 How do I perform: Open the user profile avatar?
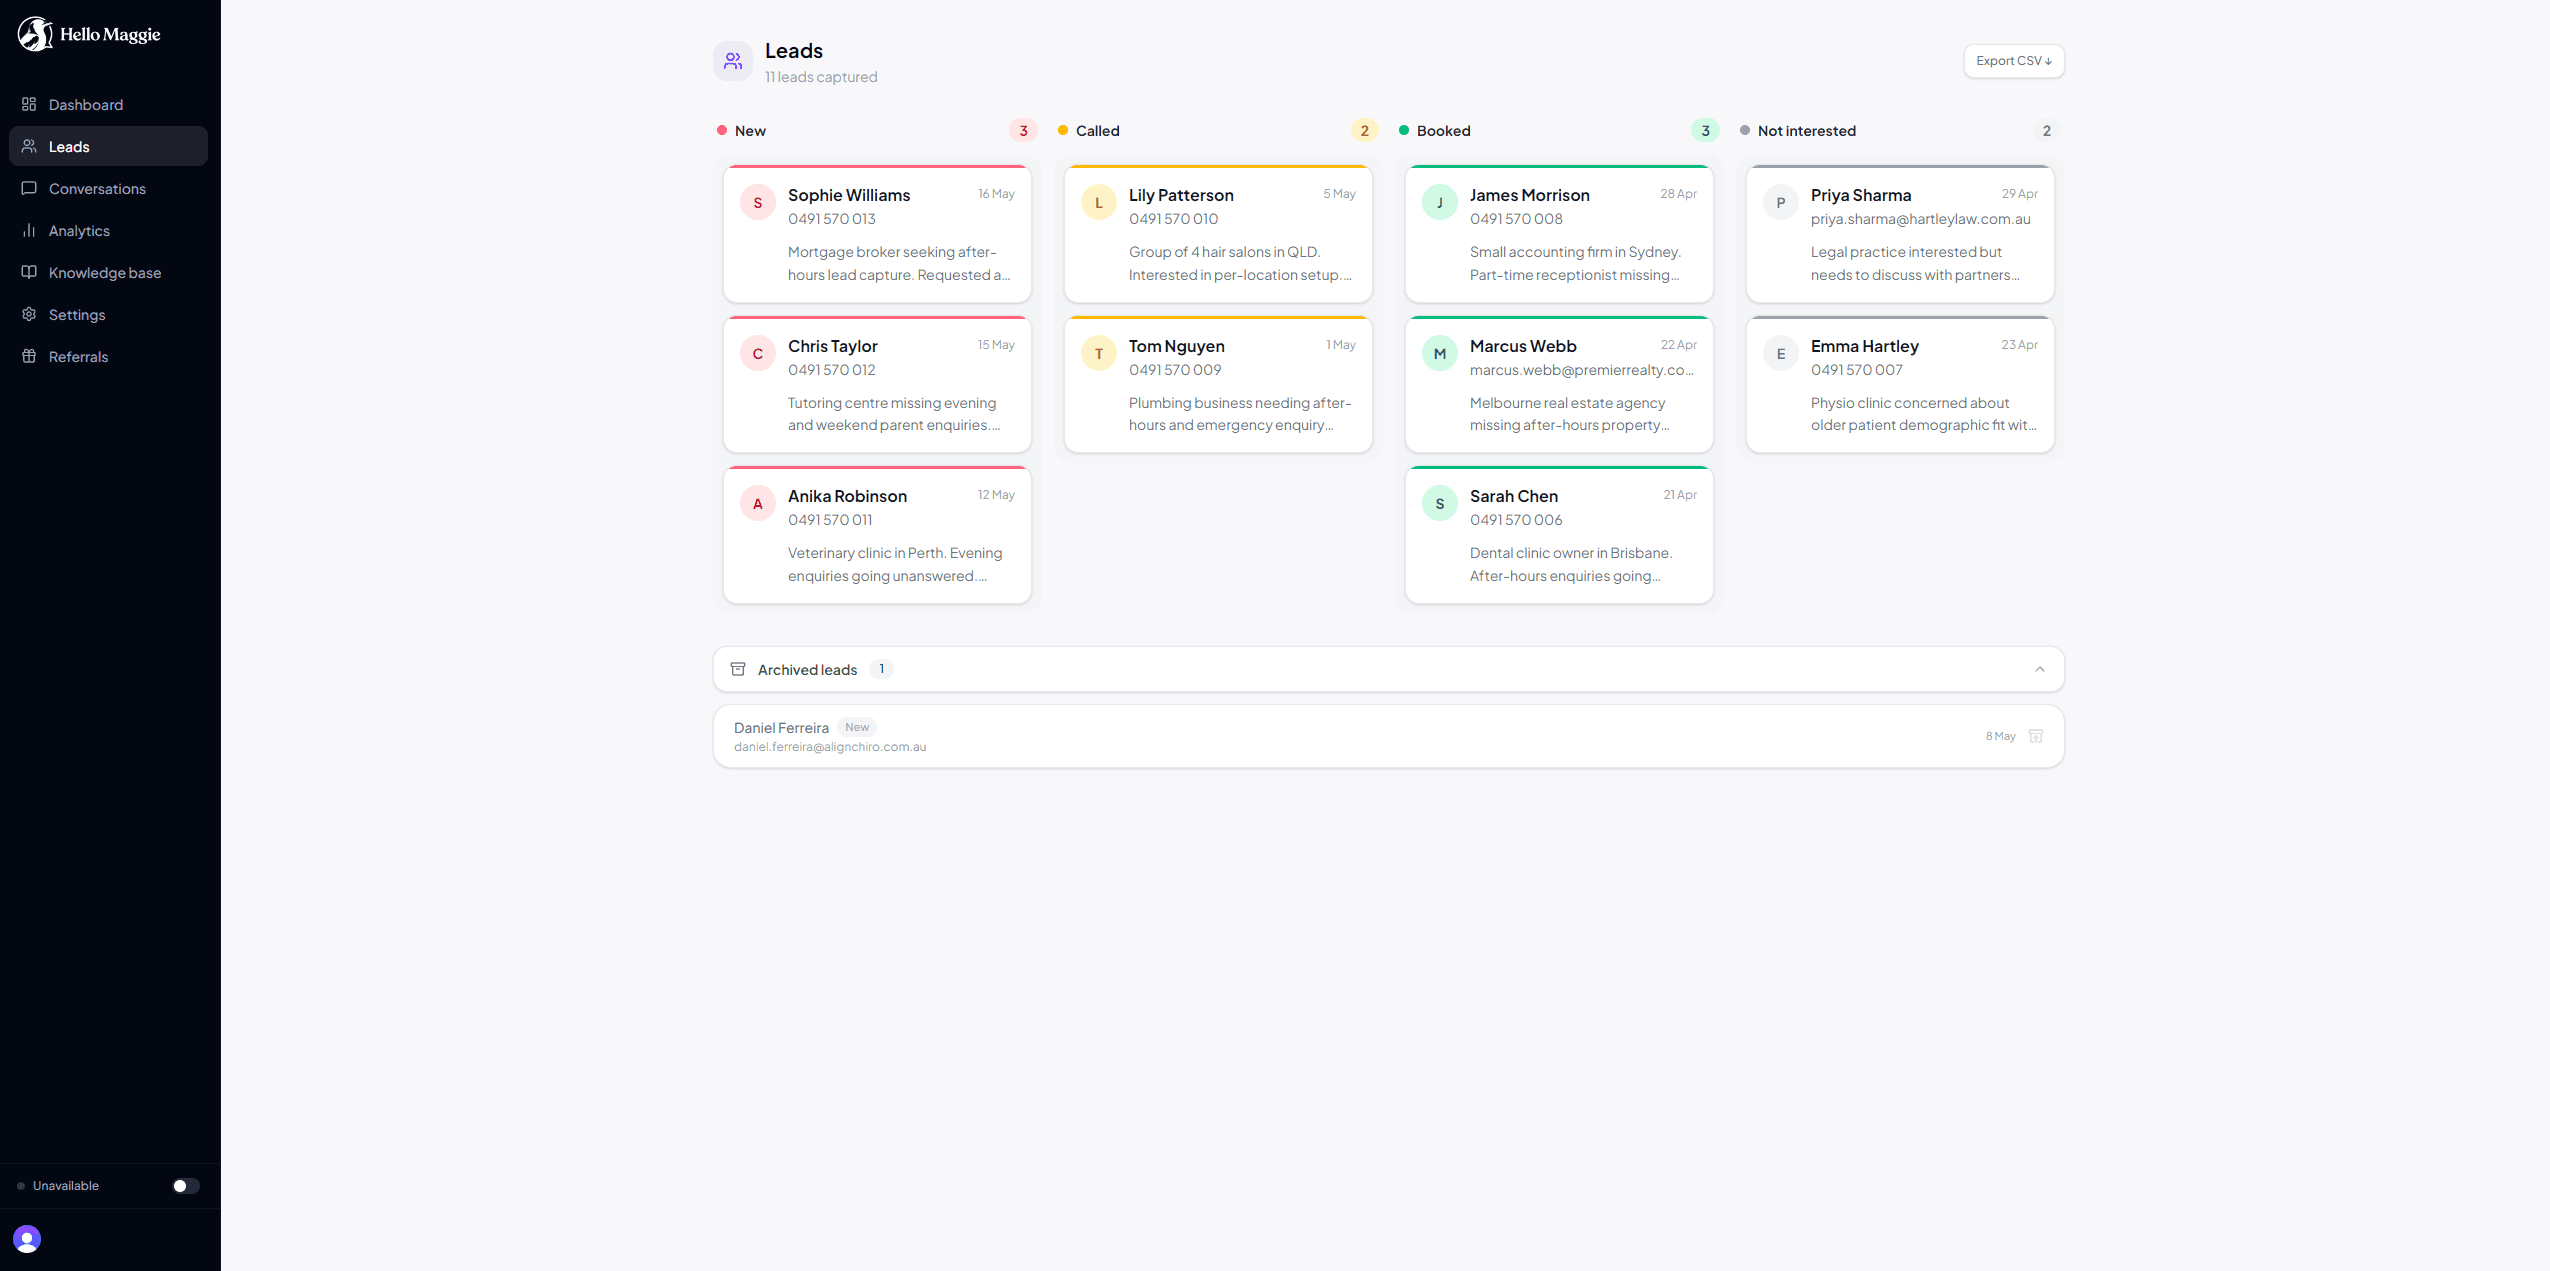tap(27, 1239)
